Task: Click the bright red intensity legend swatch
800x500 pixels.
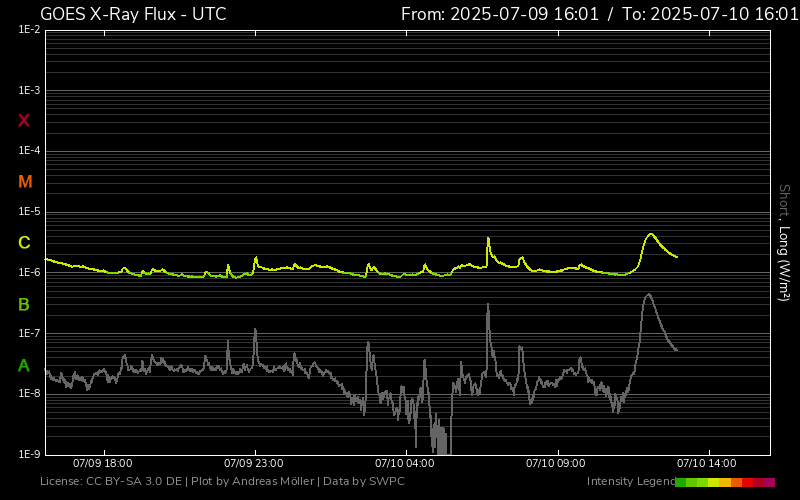Action: [x=747, y=482]
